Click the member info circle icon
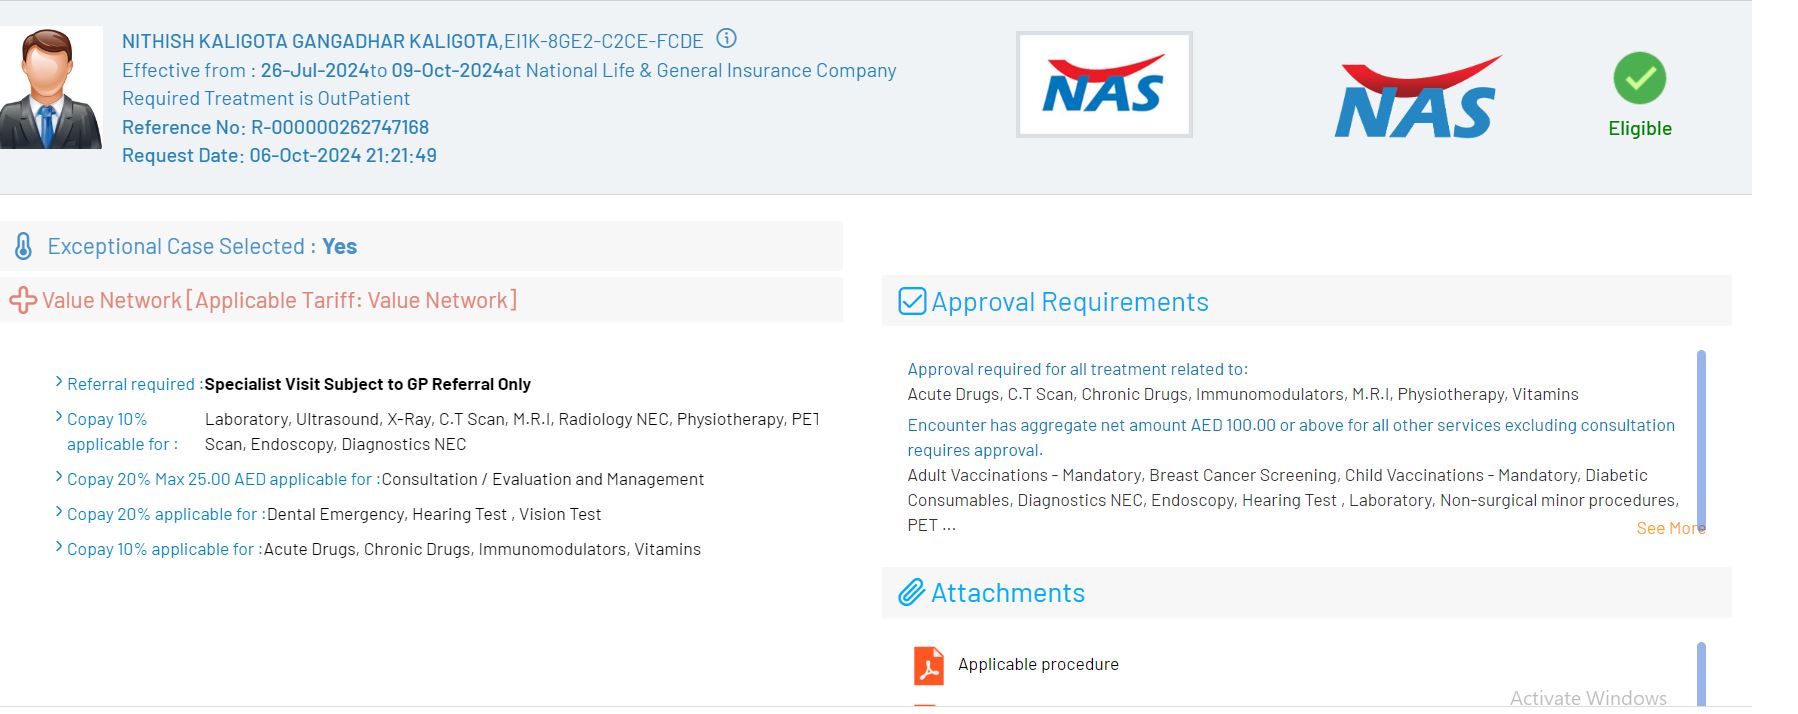Viewport: 1798px width, 714px height. click(727, 39)
